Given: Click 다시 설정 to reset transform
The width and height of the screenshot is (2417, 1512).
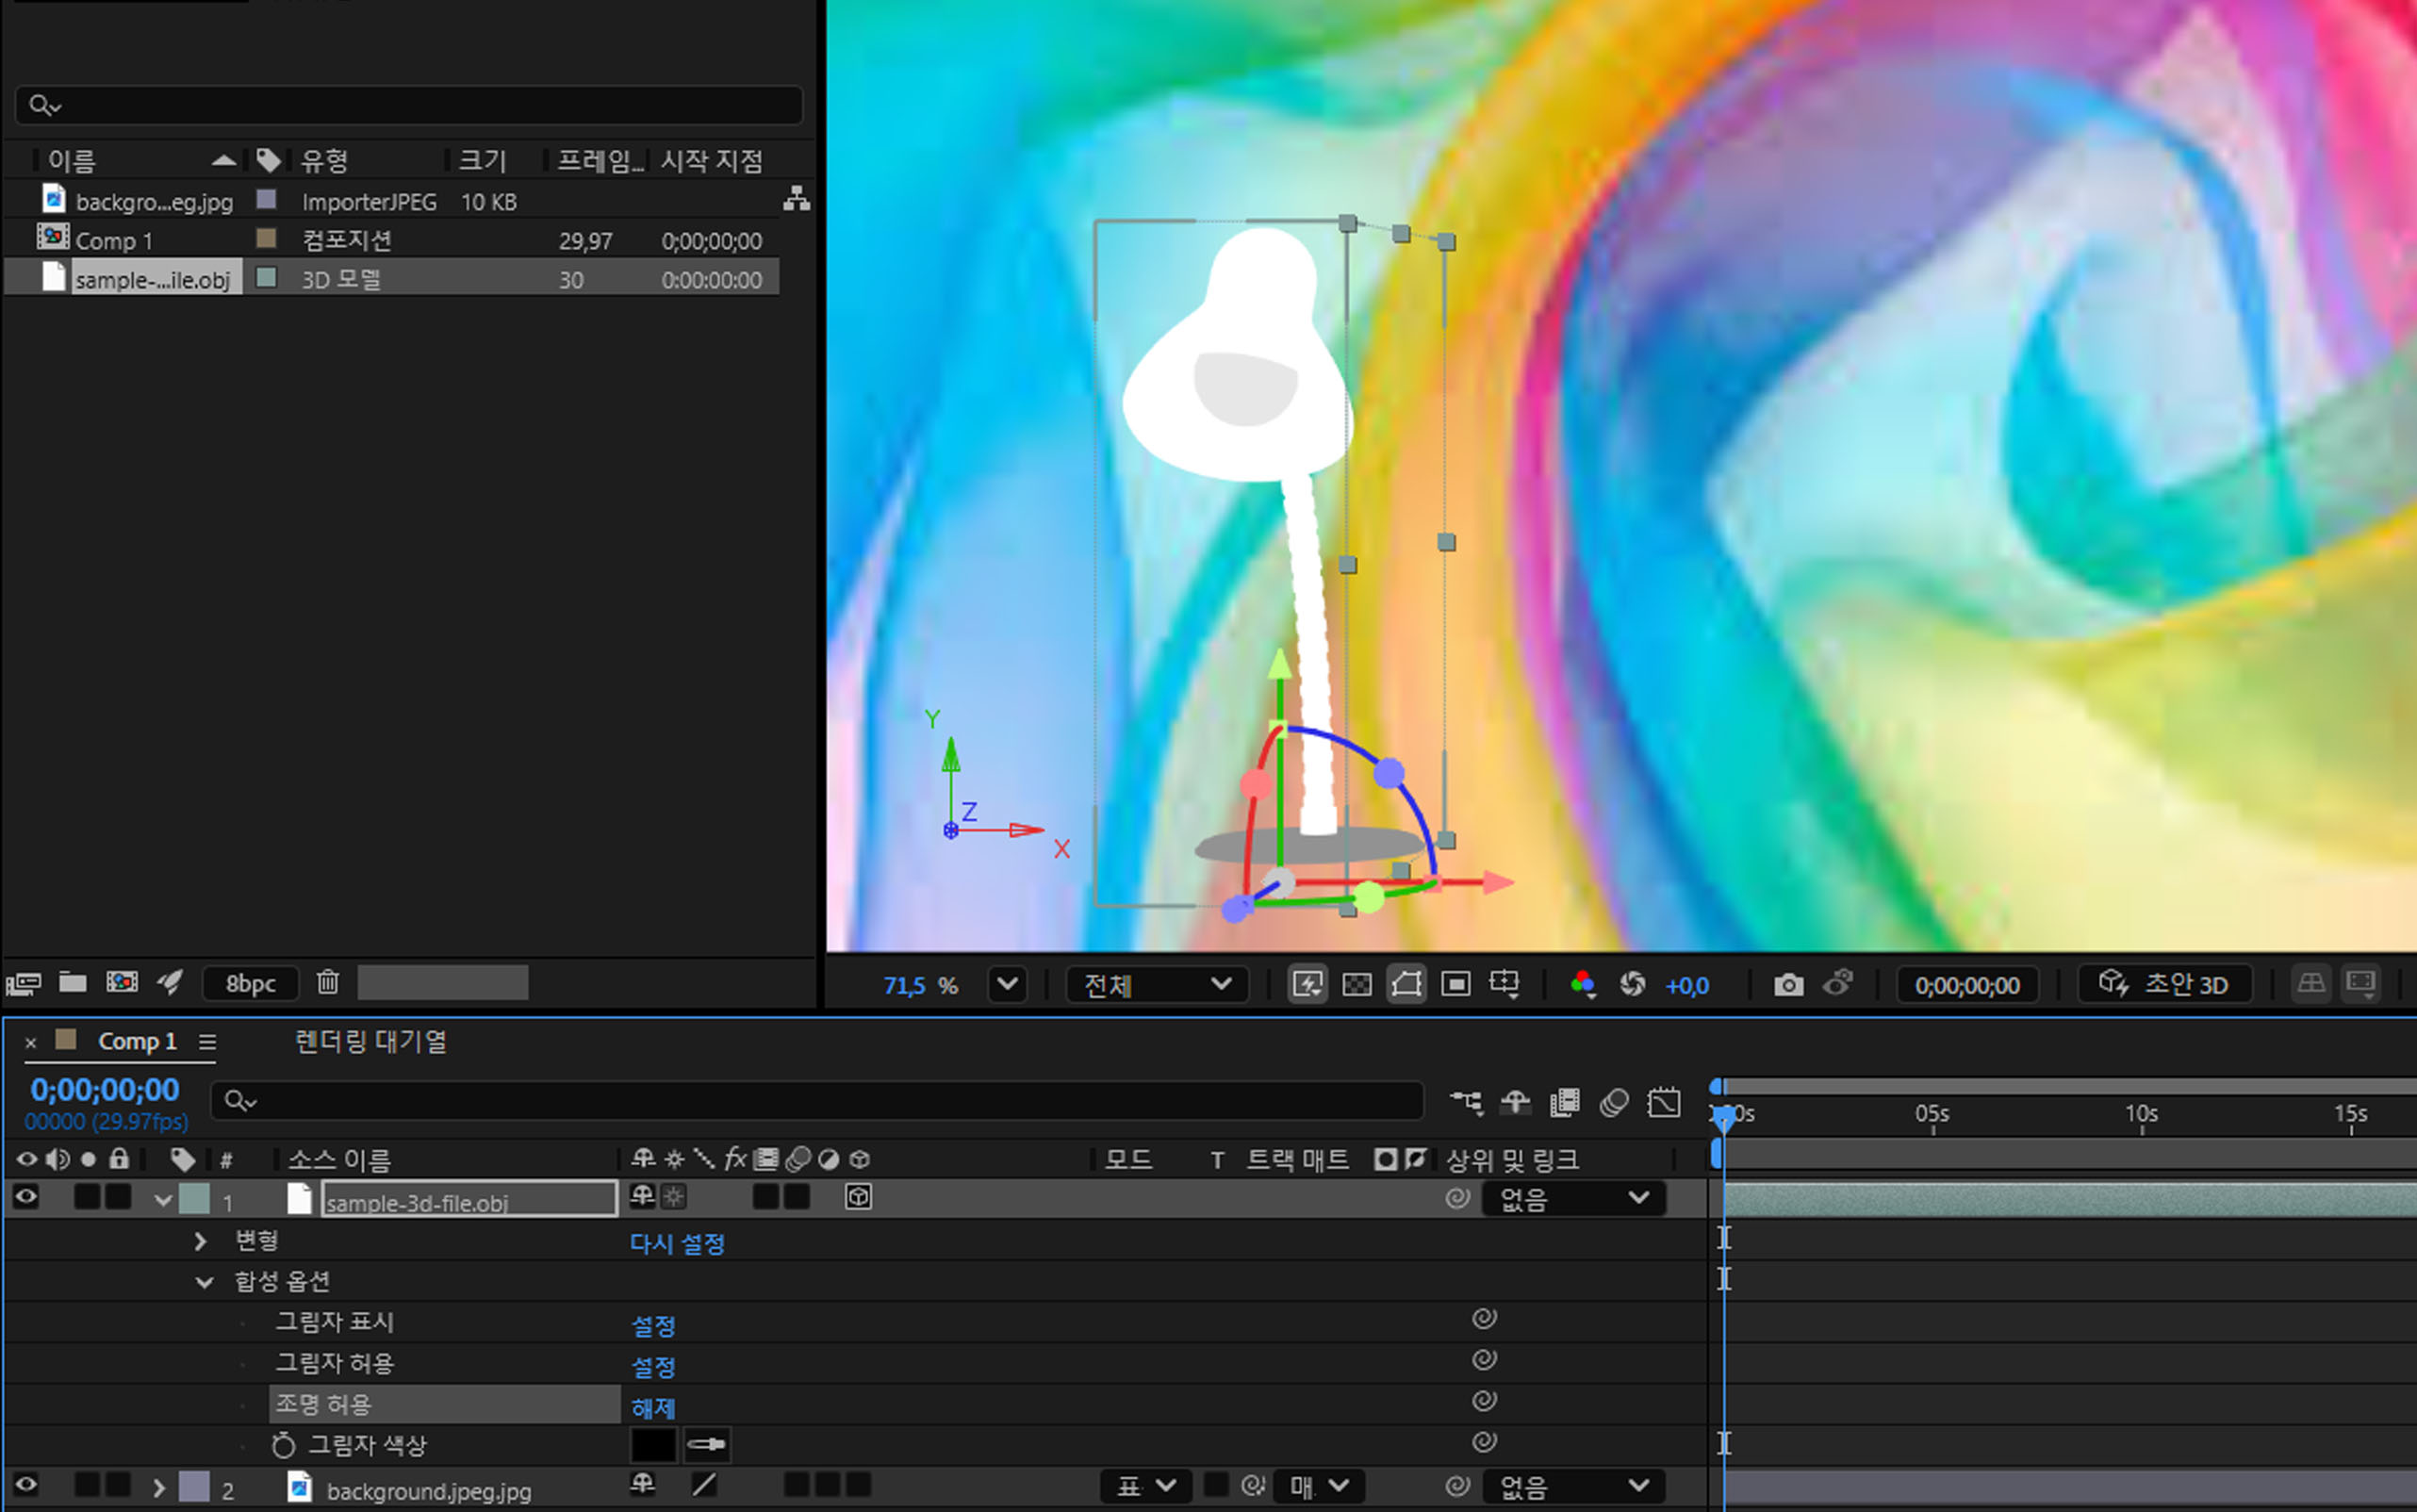Looking at the screenshot, I should pyautogui.click(x=677, y=1243).
